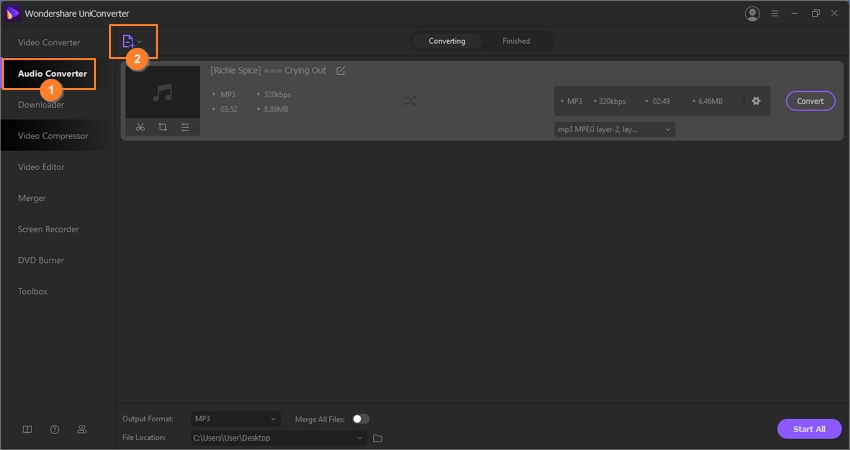Open Video Converter in sidebar
Viewport: 850px width, 450px height.
tap(49, 42)
